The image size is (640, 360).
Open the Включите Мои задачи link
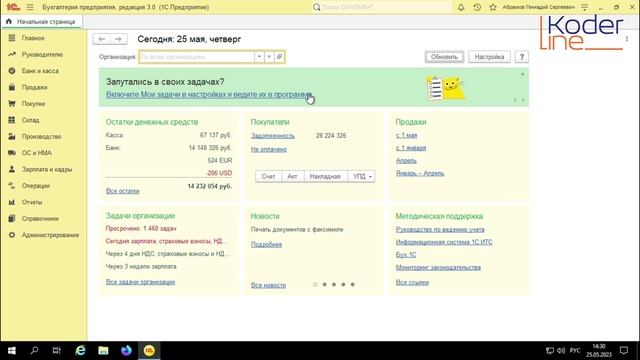pos(209,94)
